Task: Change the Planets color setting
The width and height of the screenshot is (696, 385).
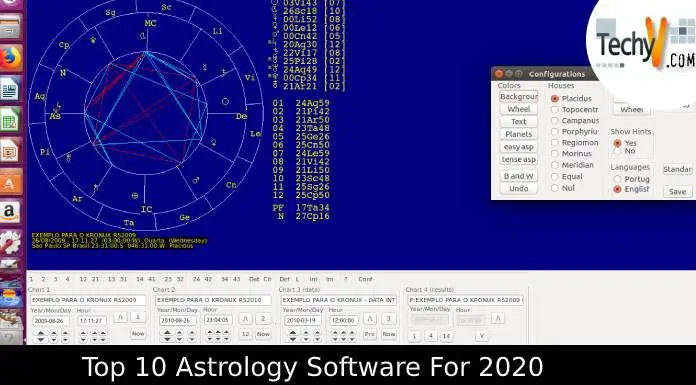Action: 518,134
